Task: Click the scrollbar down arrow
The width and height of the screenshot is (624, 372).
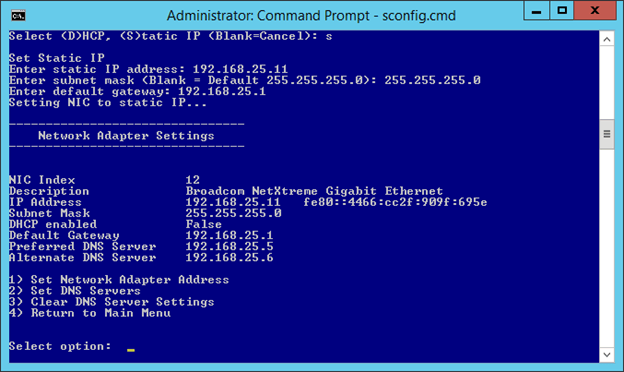Action: pyautogui.click(x=607, y=354)
